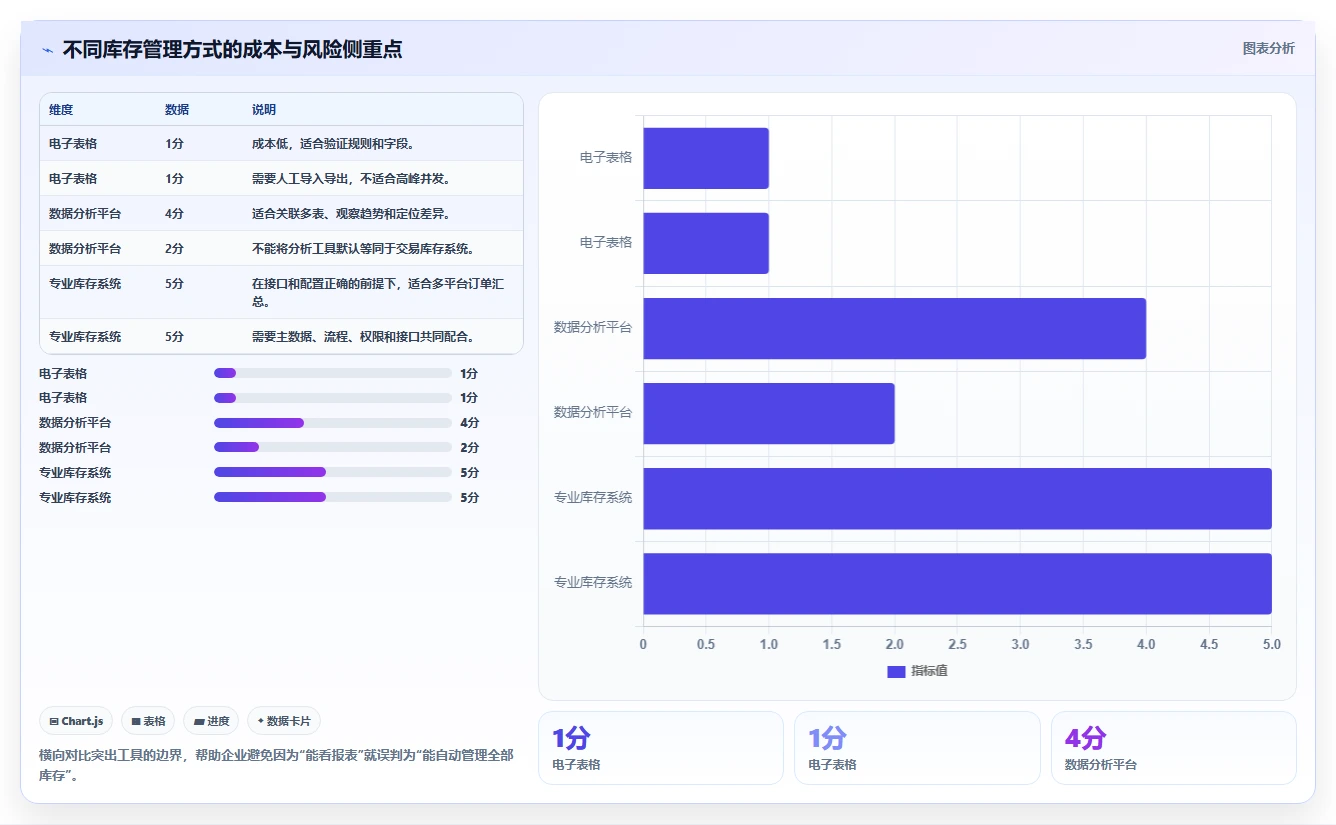Click the 3.0 tick on the chart axis
Viewport: 1336px width, 825px height.
1020,644
